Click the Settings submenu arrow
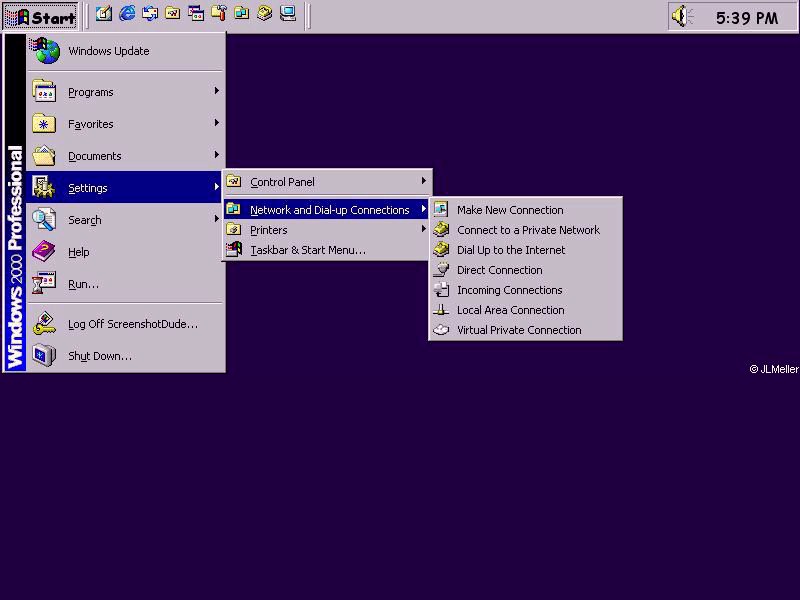 coord(217,187)
